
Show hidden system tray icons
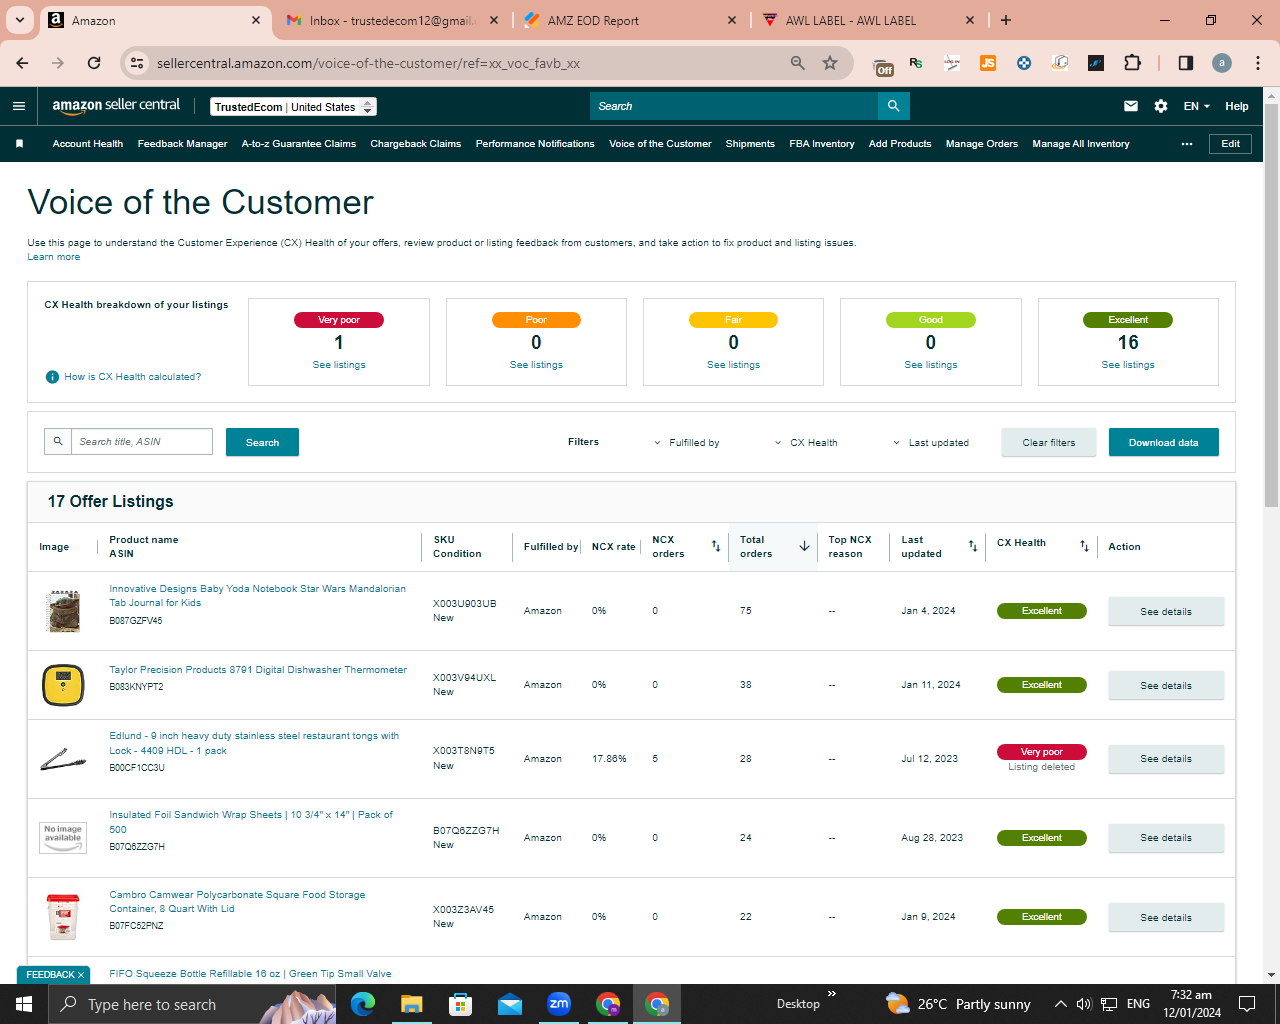[x=1060, y=1004]
